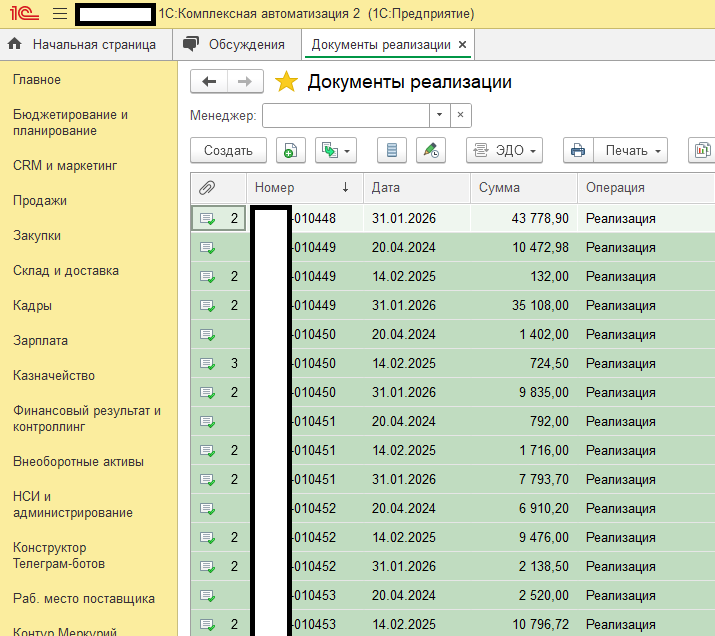This screenshot has height=636, width=715.
Task: Select the row with sum 9 476,00
Action: pos(453,538)
